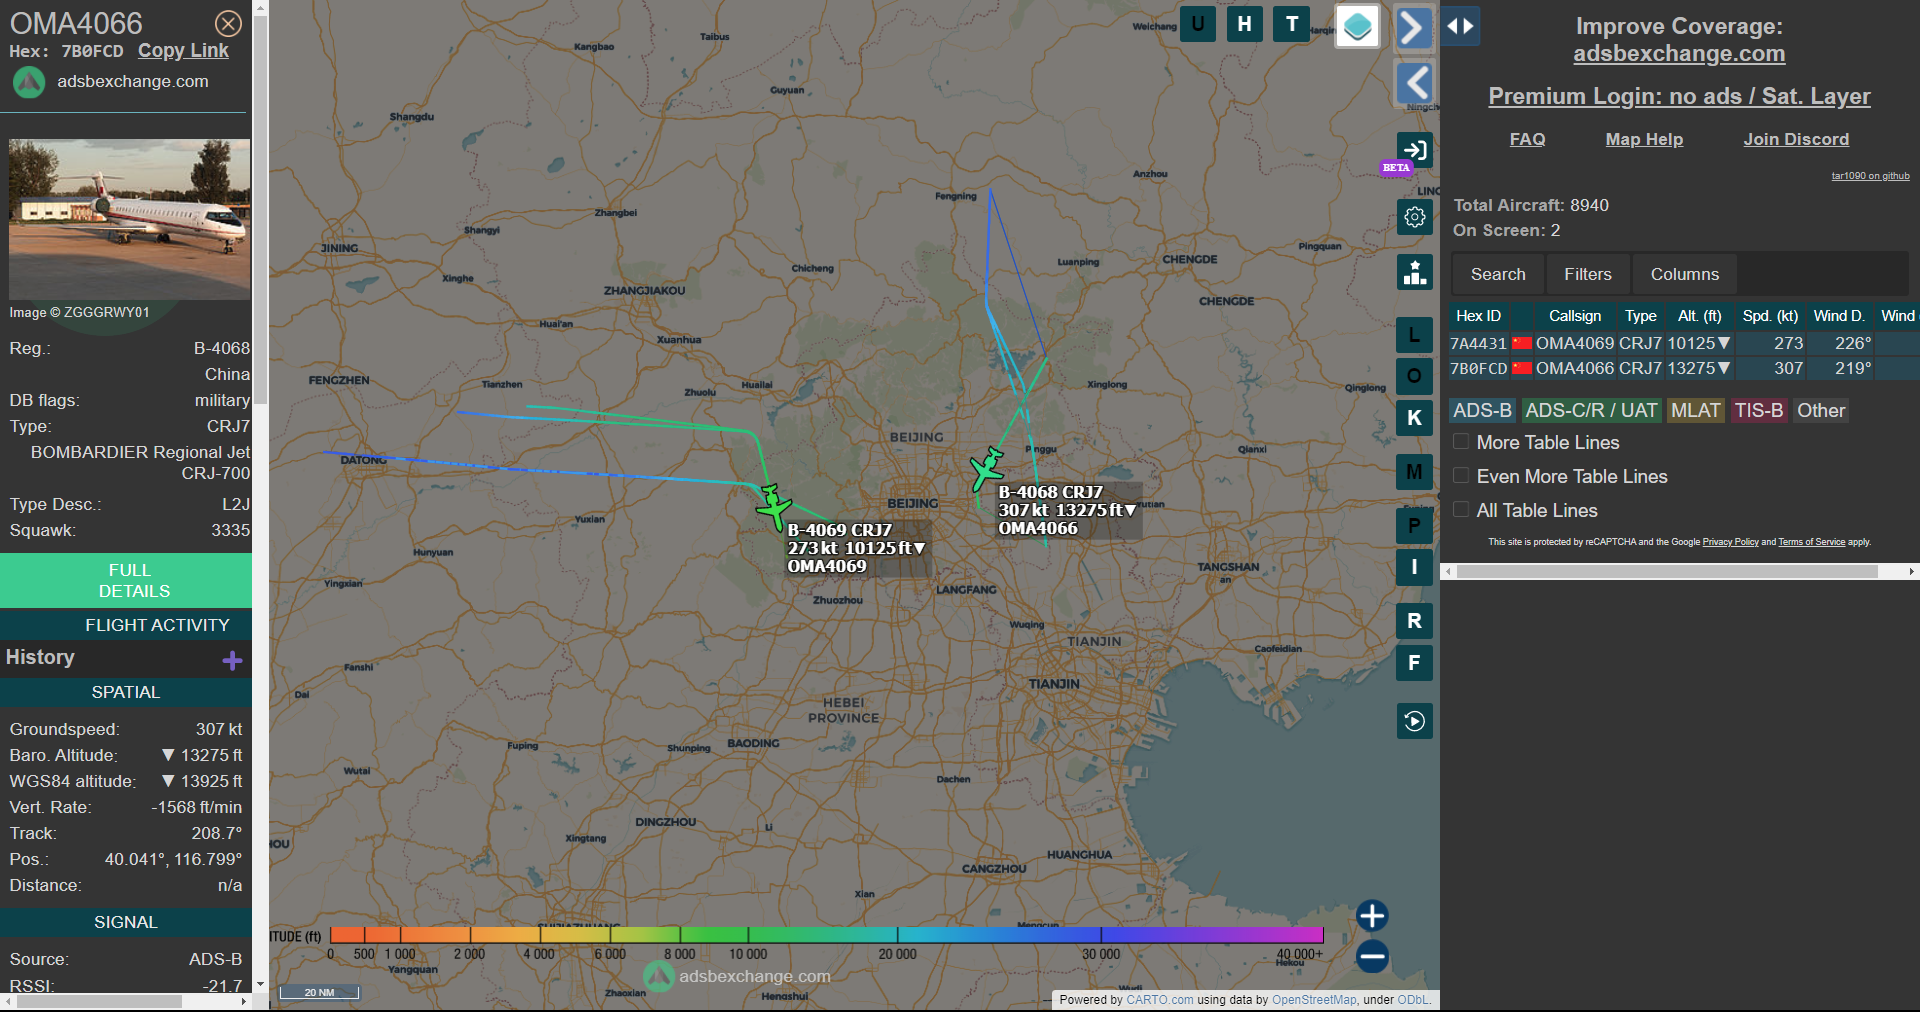Open the CARTO.com attribution link
This screenshot has height=1012, width=1920.
pyautogui.click(x=1159, y=999)
